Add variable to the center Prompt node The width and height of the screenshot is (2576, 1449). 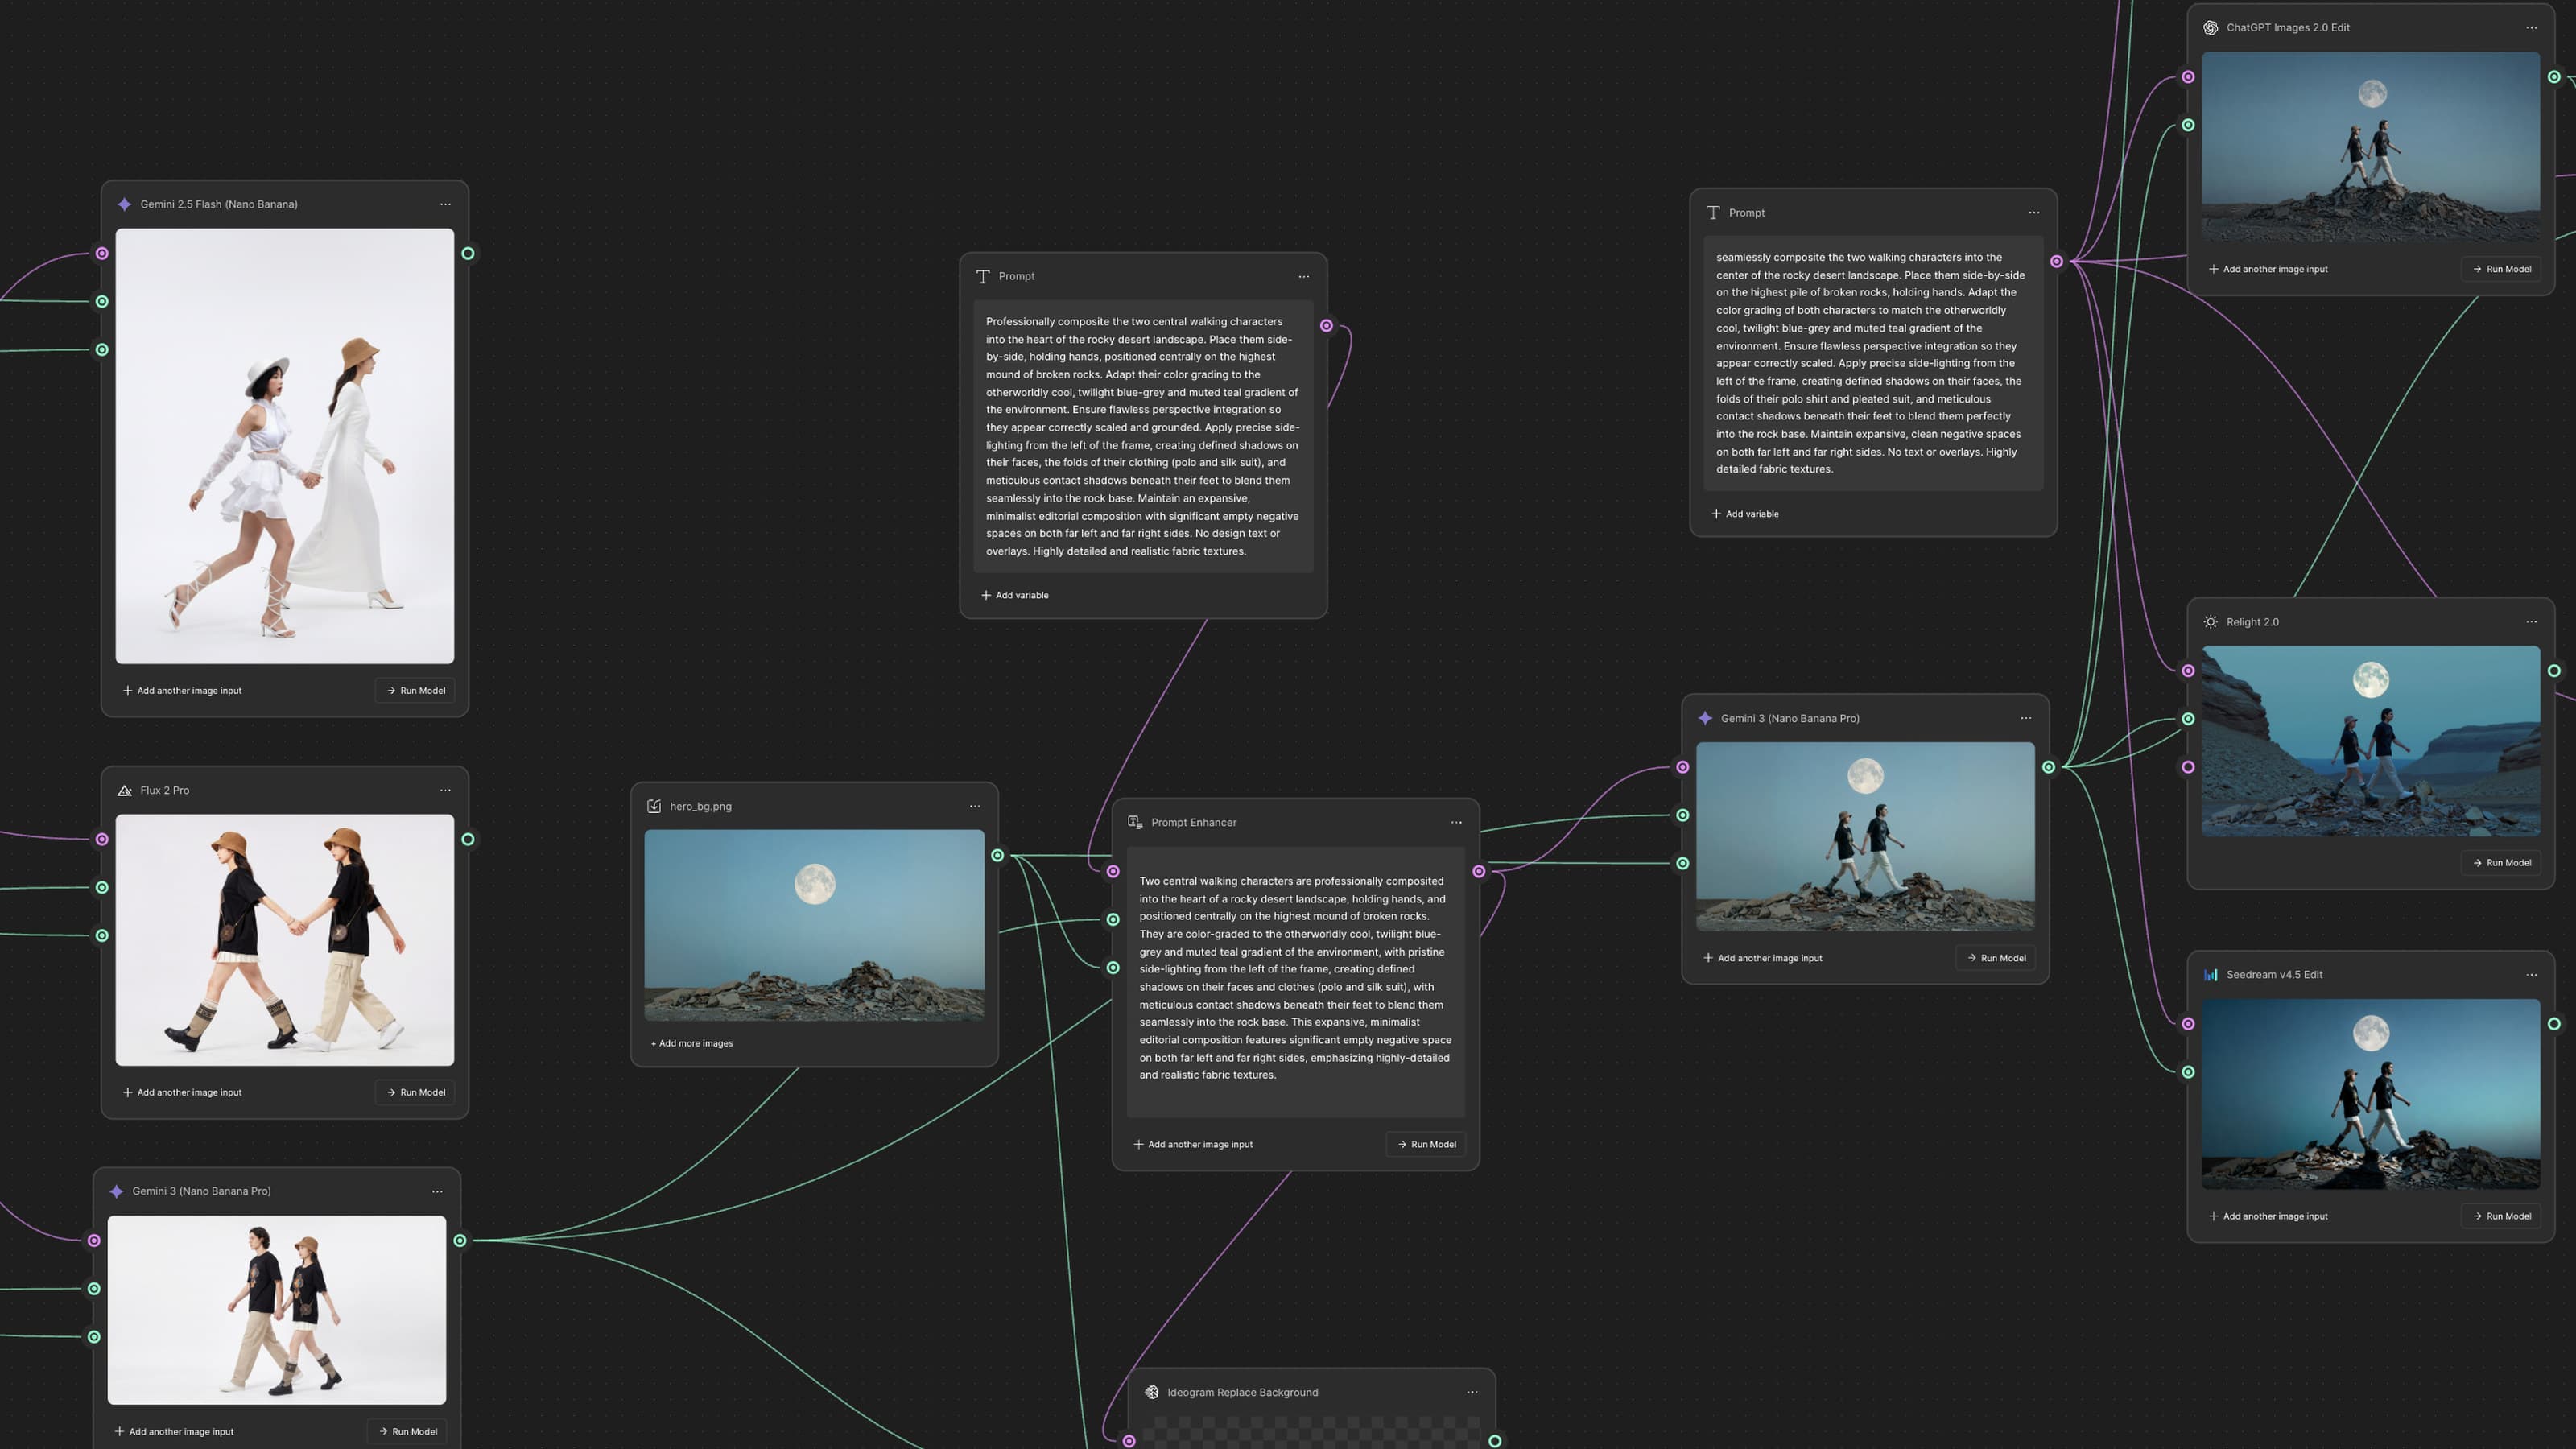pyautogui.click(x=1015, y=595)
